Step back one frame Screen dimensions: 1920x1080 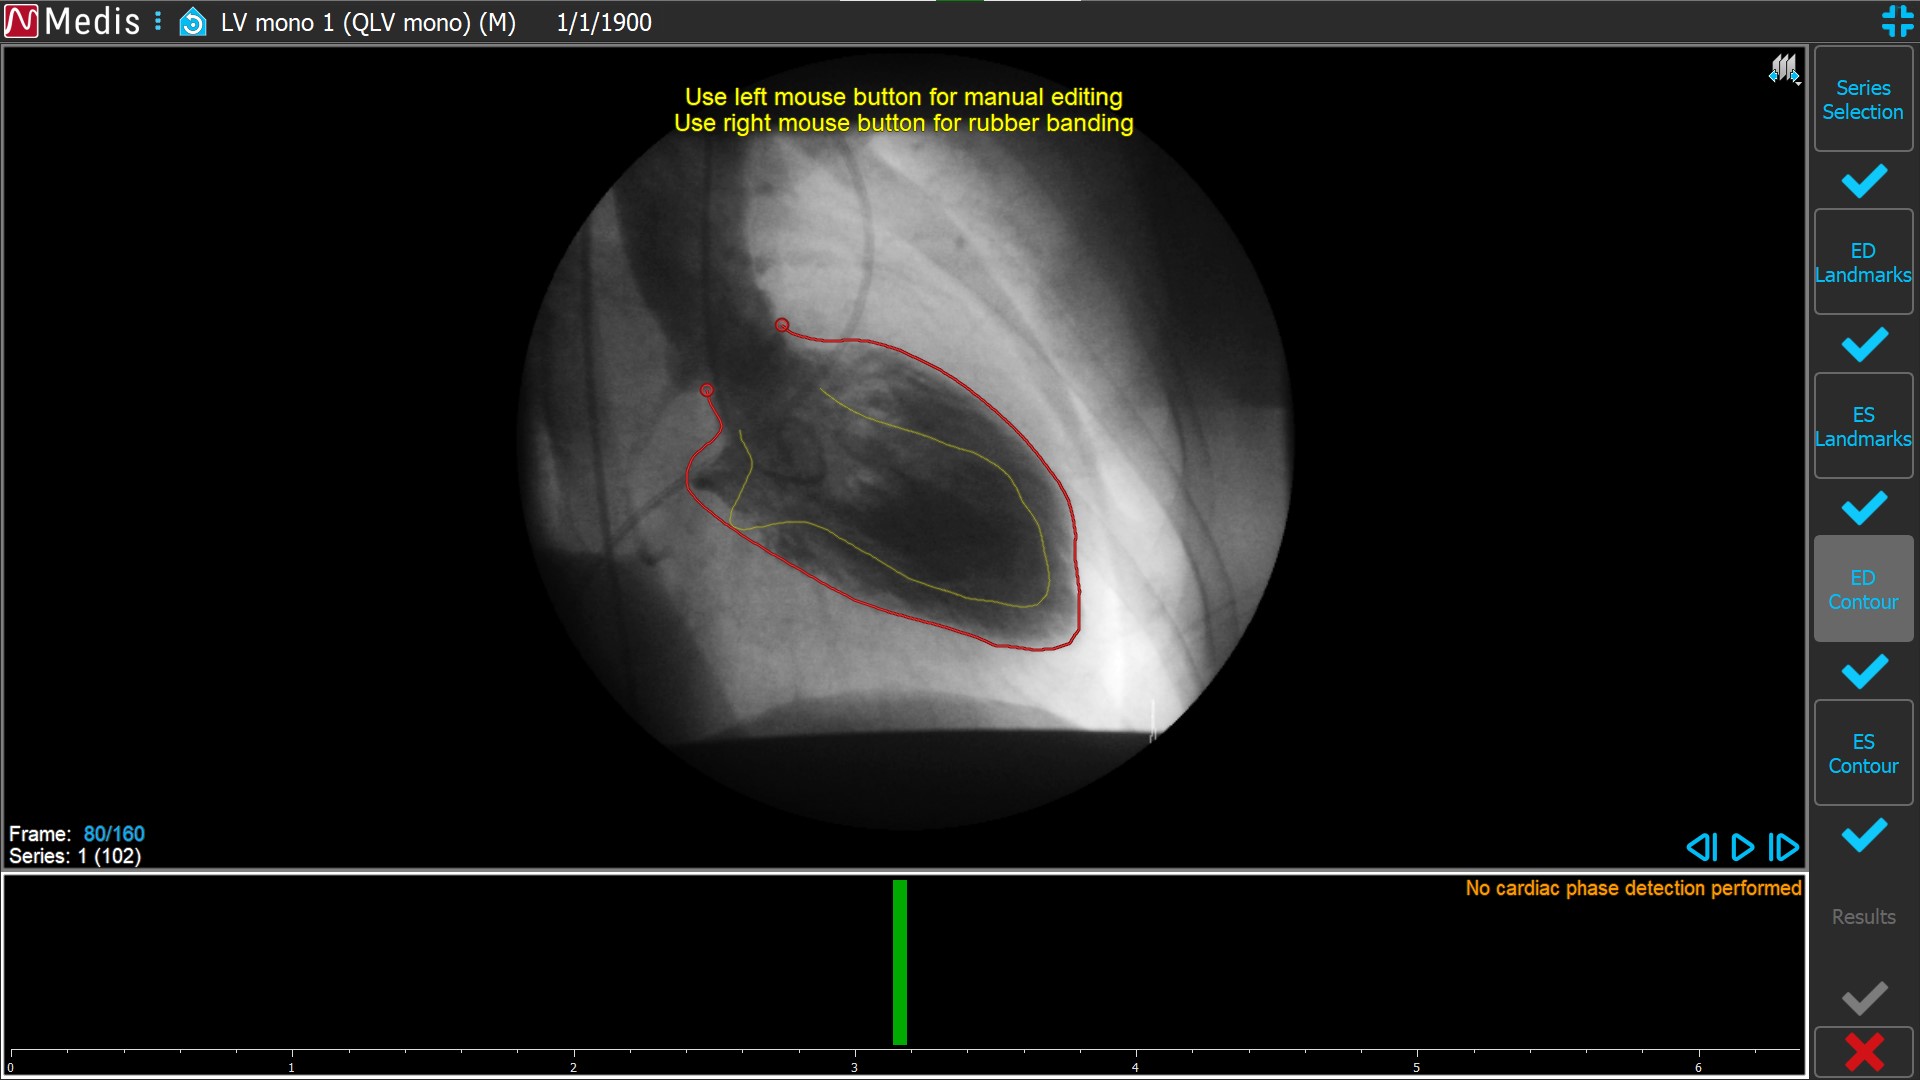(1701, 847)
